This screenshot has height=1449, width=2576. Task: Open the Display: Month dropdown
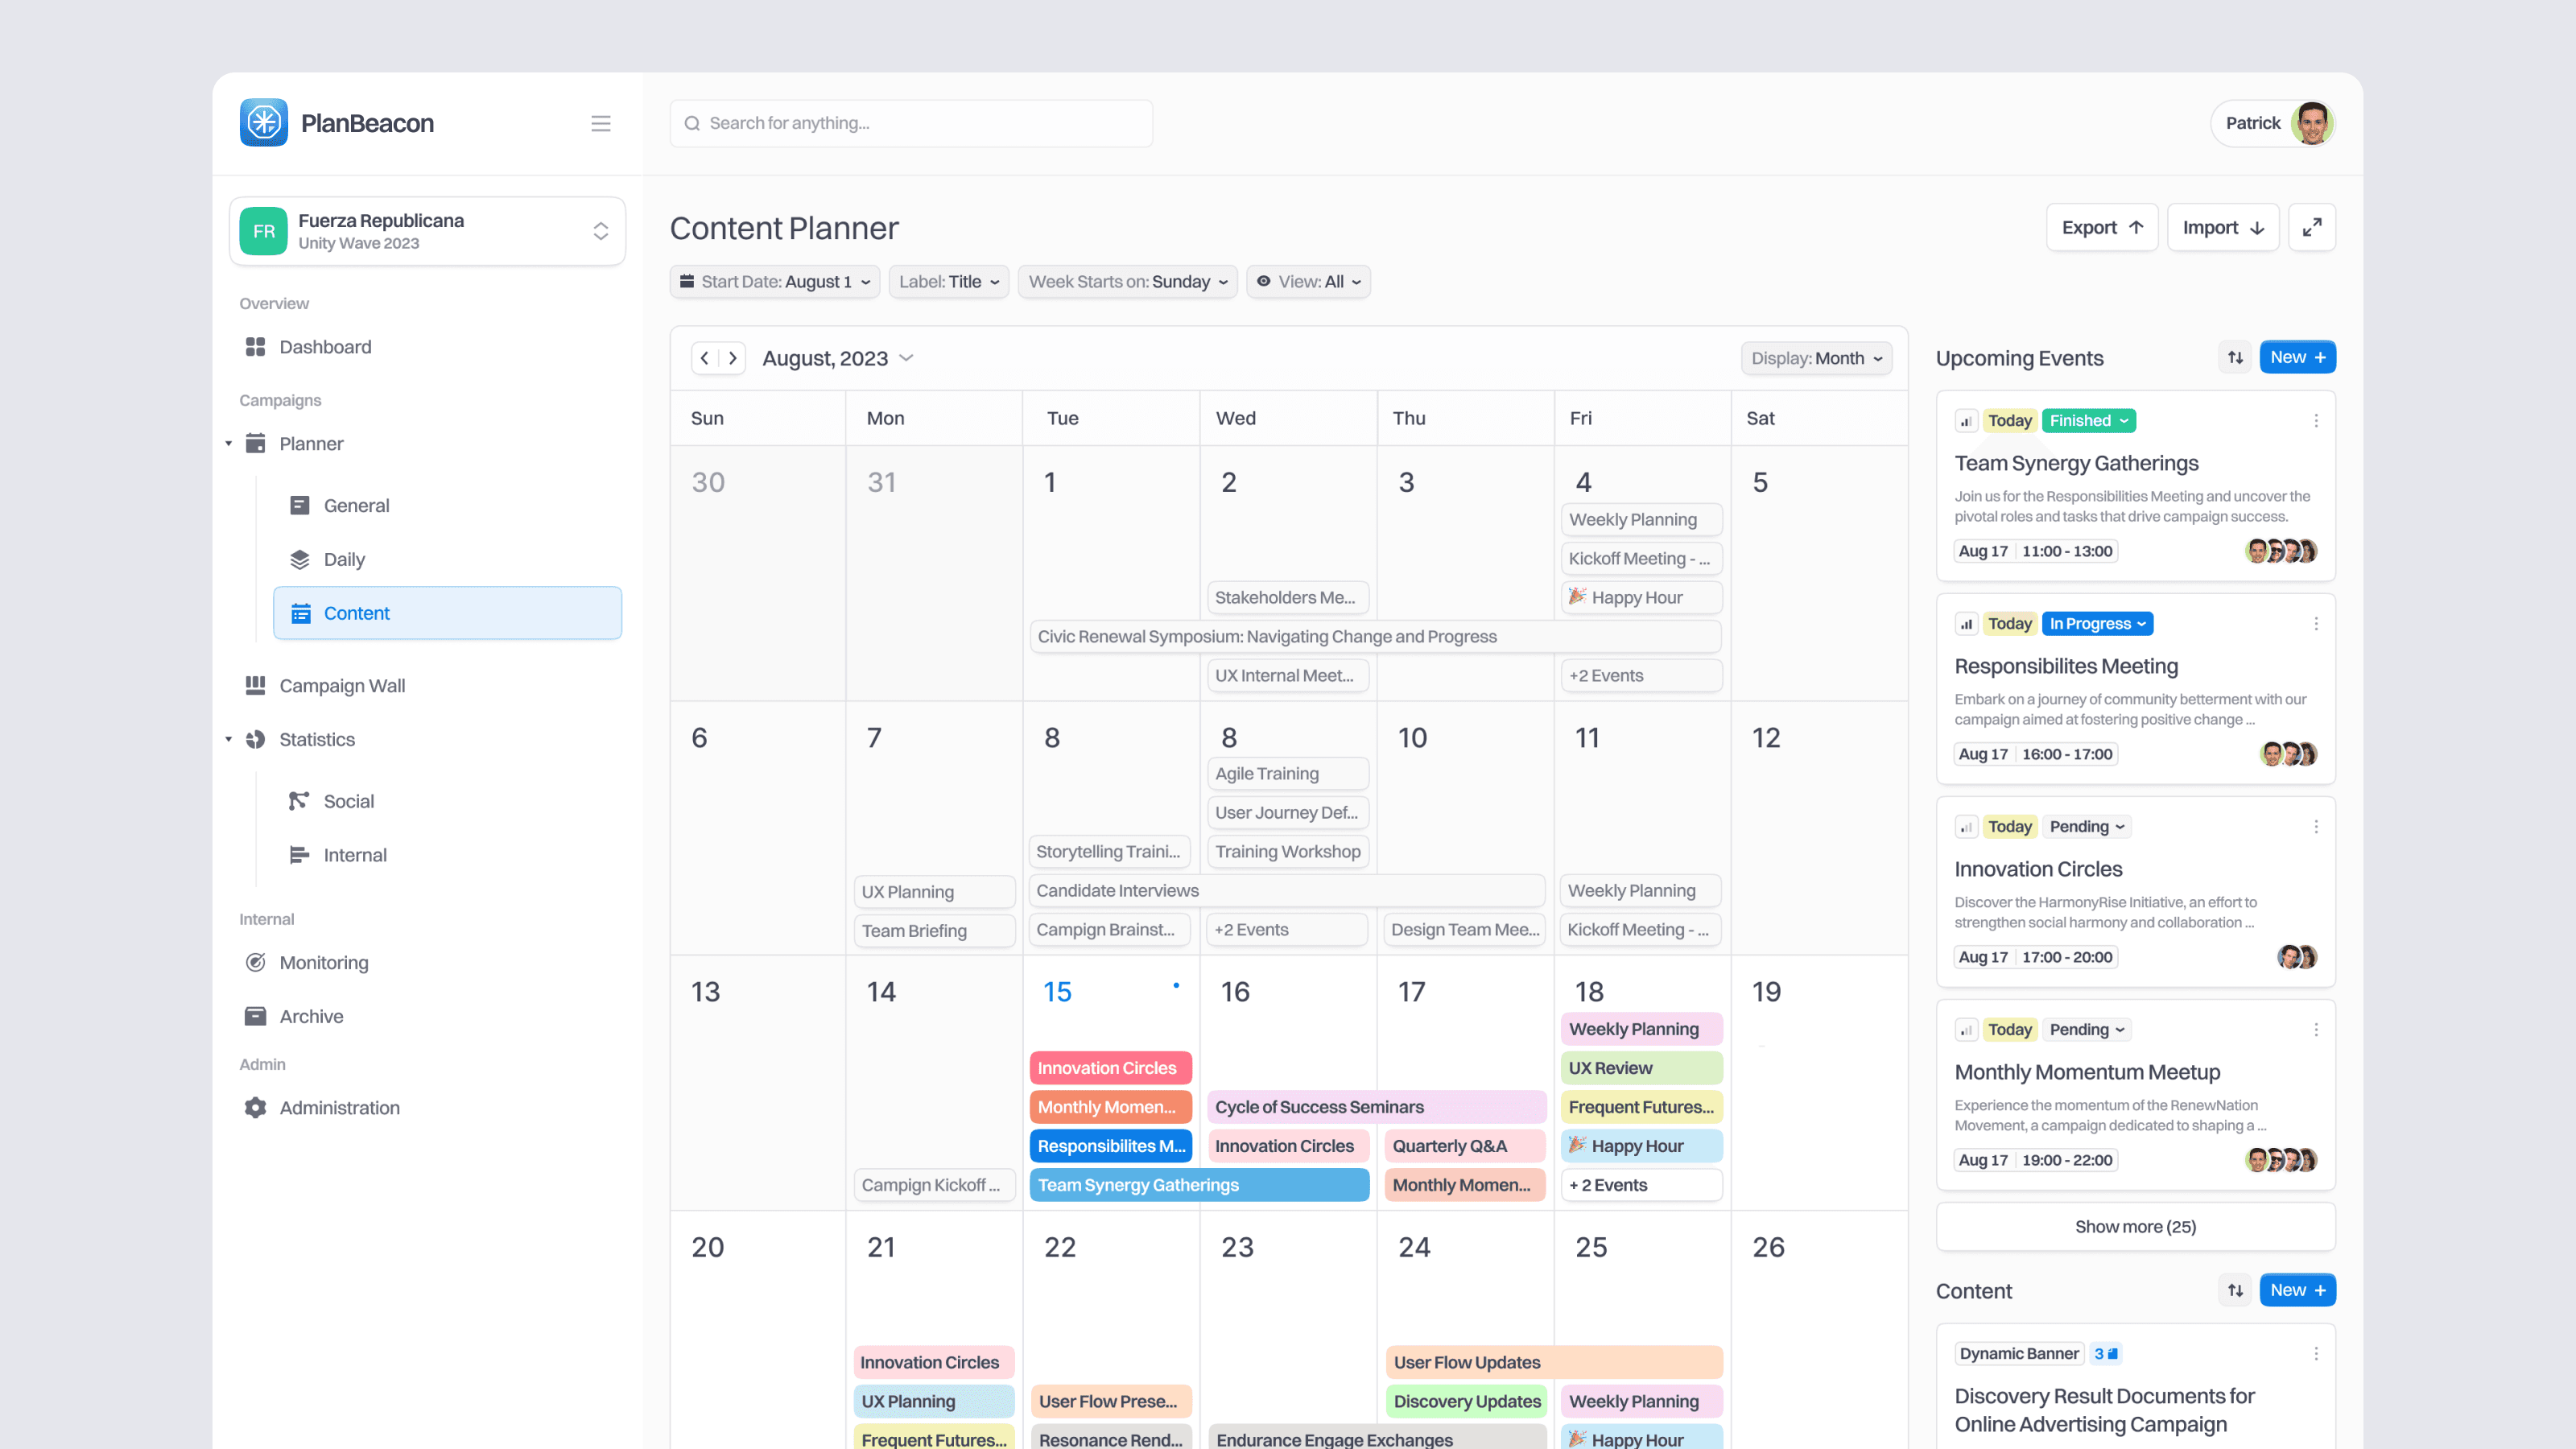click(1815, 357)
